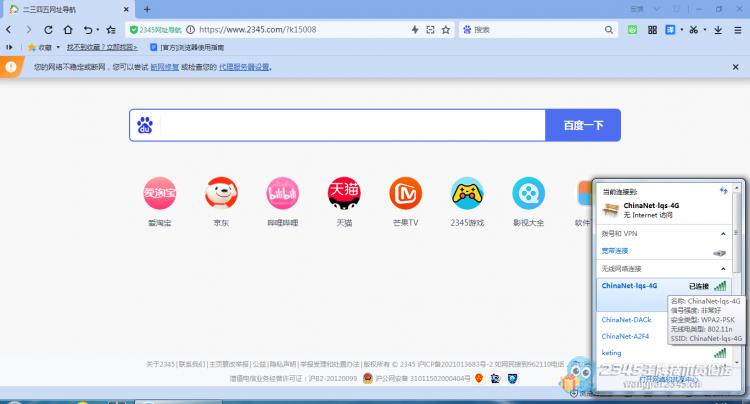The image size is (750, 404).
Task: Select the 2345 navigation tab
Action: 67,9
